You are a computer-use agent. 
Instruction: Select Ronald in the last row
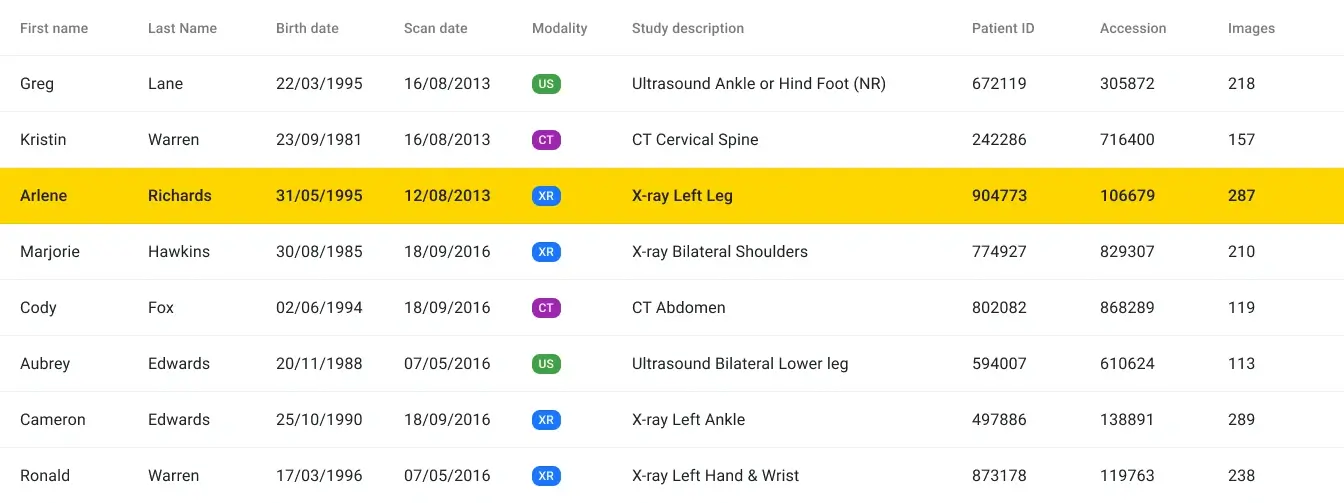coord(45,476)
